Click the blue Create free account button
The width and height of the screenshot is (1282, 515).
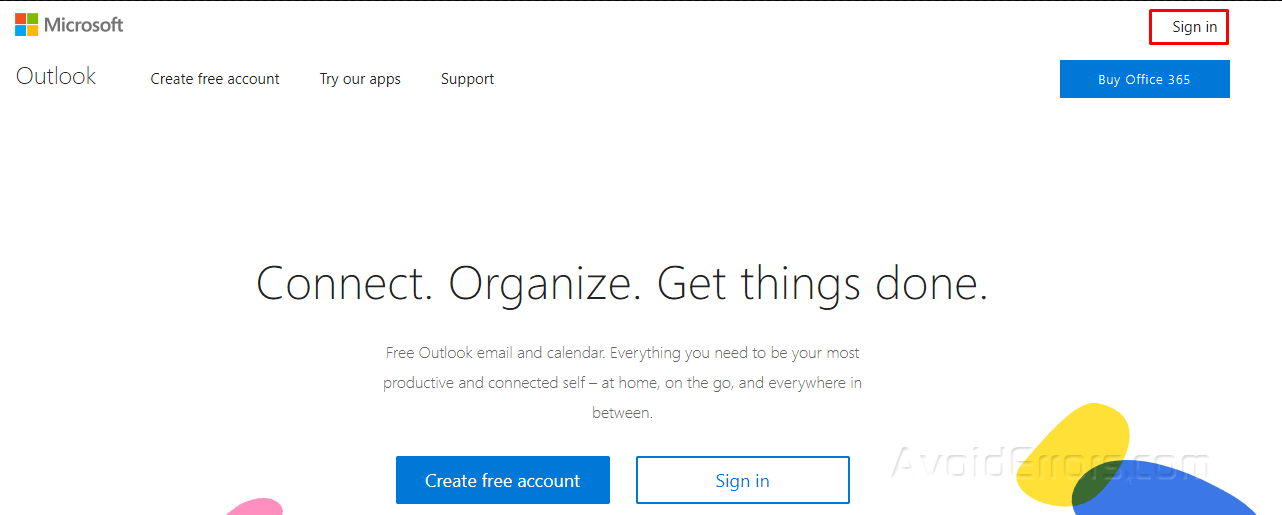[502, 480]
